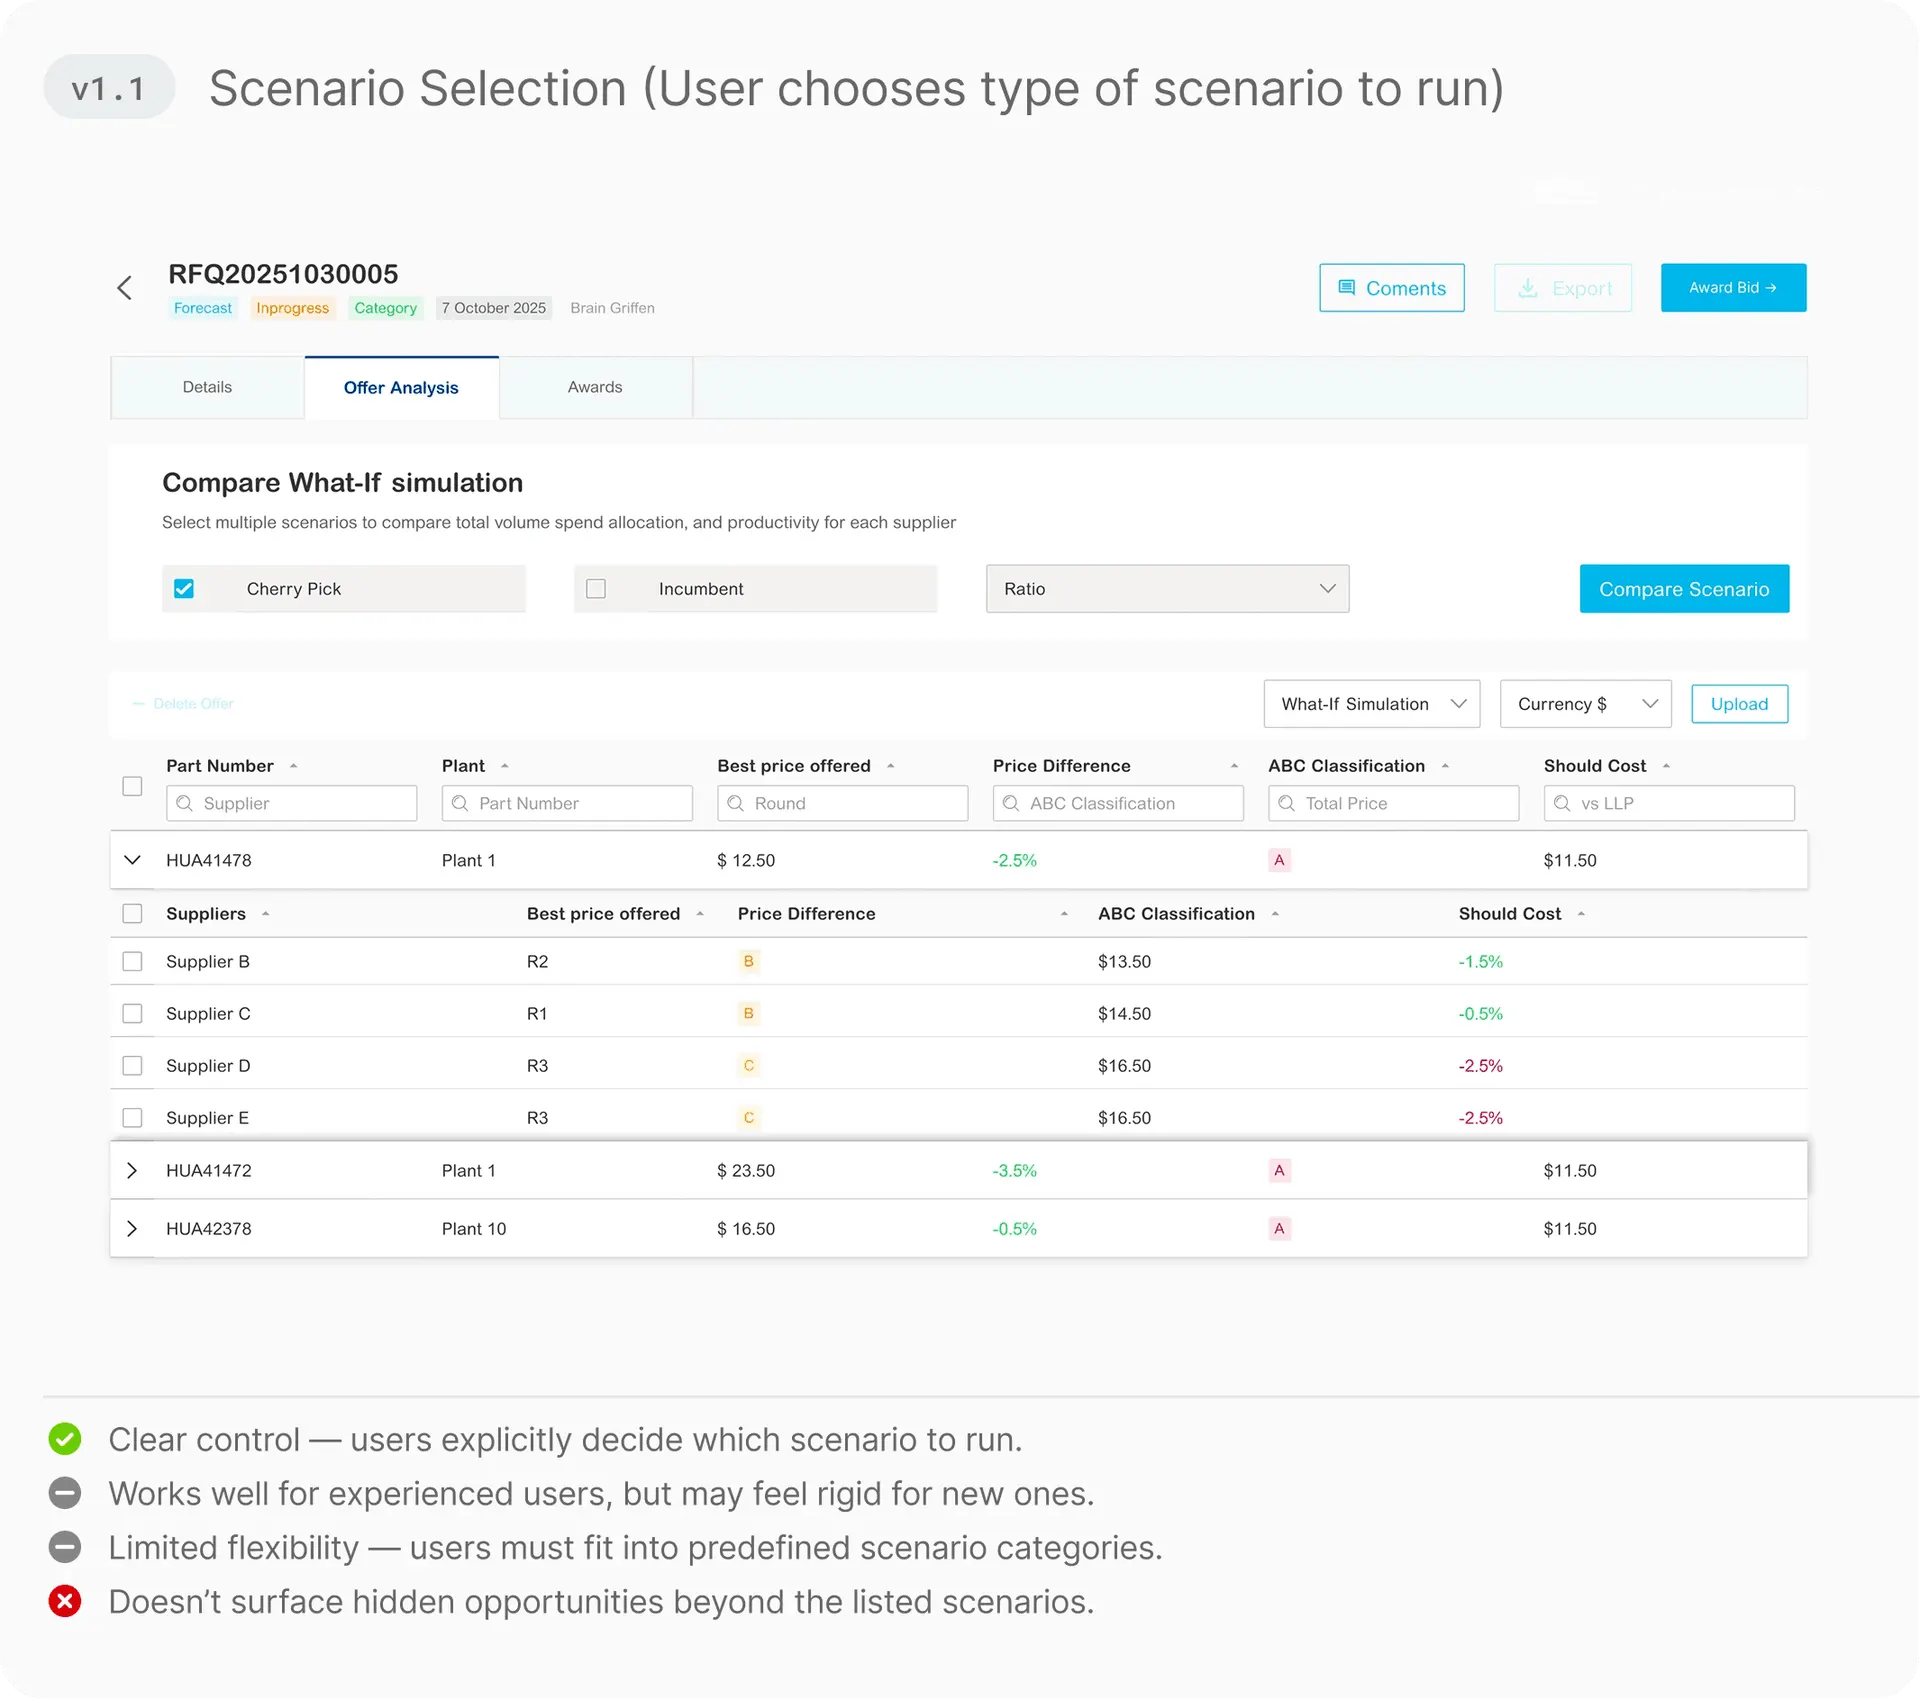Open the Currency $ dropdown

pyautogui.click(x=1585, y=704)
